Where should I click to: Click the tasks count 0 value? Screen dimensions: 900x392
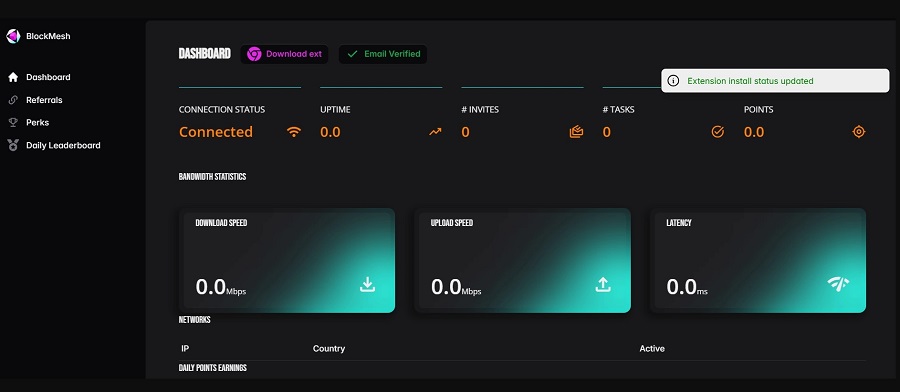click(x=607, y=132)
